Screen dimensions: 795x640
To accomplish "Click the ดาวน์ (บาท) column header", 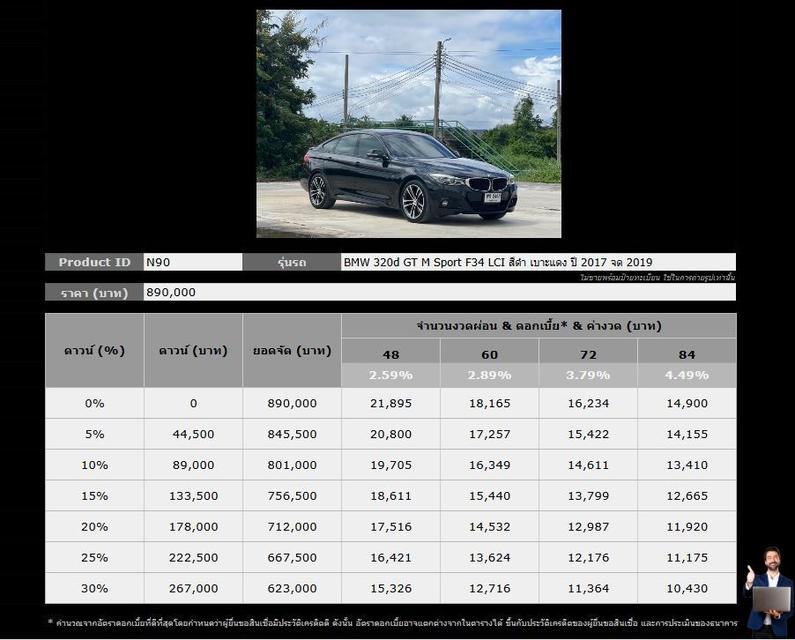I will (193, 350).
